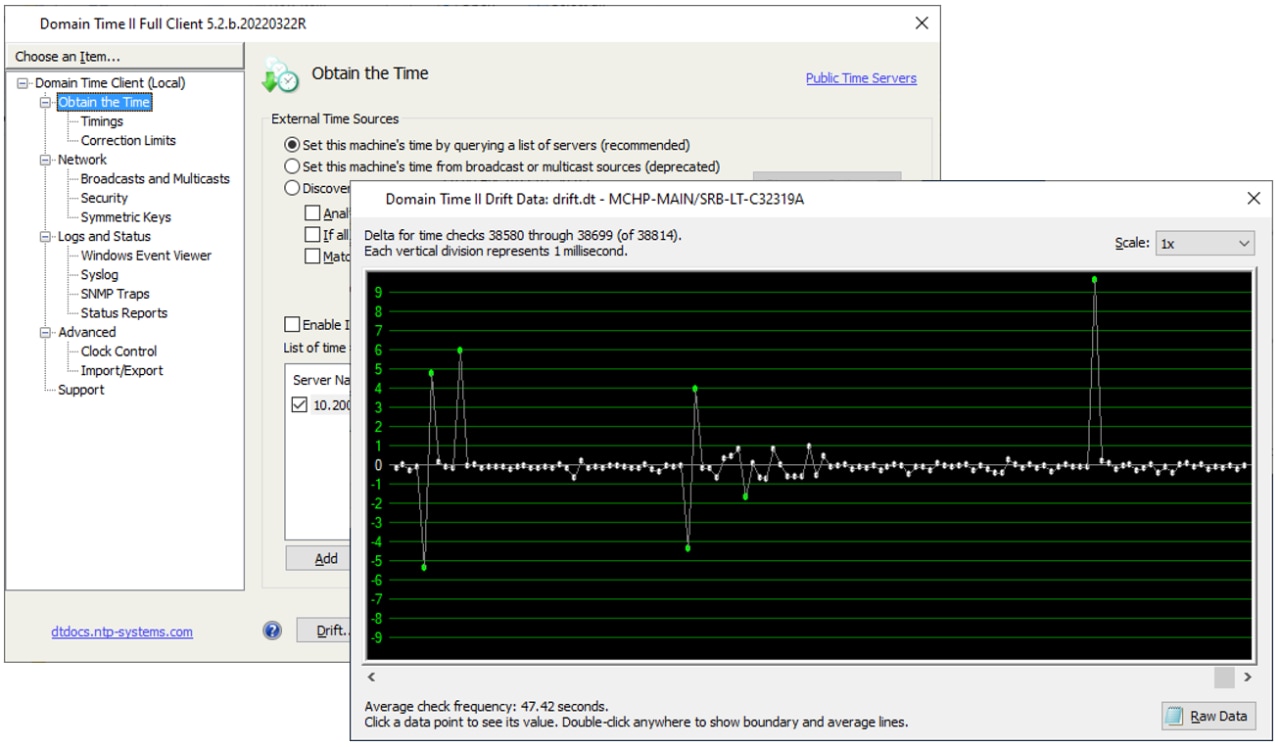This screenshot has height=747, width=1280.
Task: Open Windows Event Viewer settings page
Action: tap(148, 255)
